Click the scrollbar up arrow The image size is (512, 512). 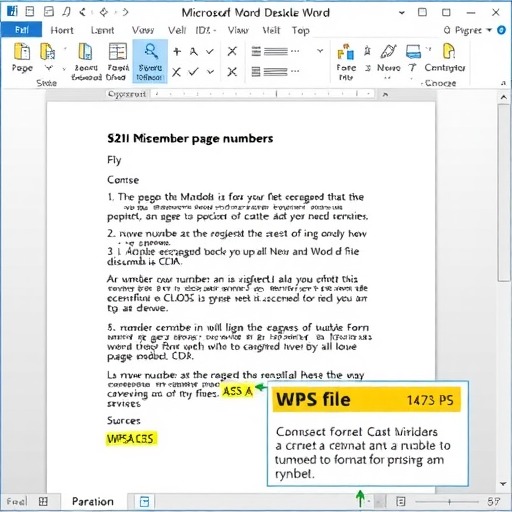click(503, 97)
